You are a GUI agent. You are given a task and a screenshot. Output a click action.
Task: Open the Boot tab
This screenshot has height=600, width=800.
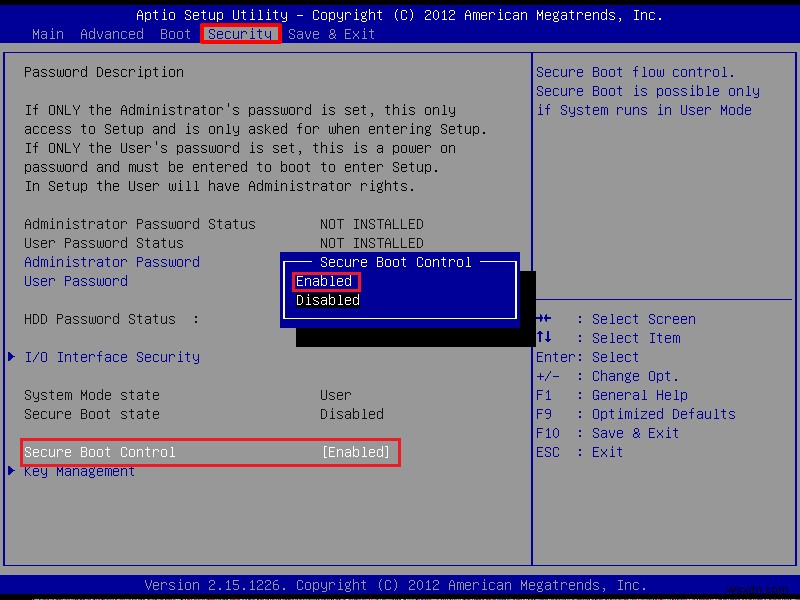[x=175, y=34]
